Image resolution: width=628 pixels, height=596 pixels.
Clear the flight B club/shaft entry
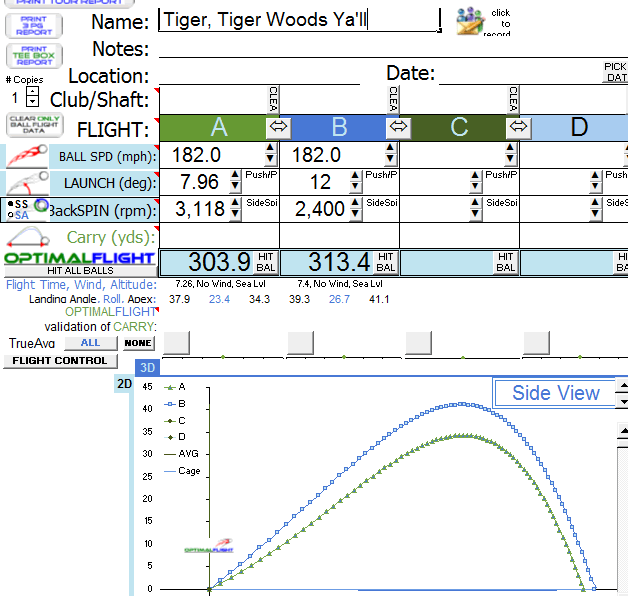click(x=393, y=99)
